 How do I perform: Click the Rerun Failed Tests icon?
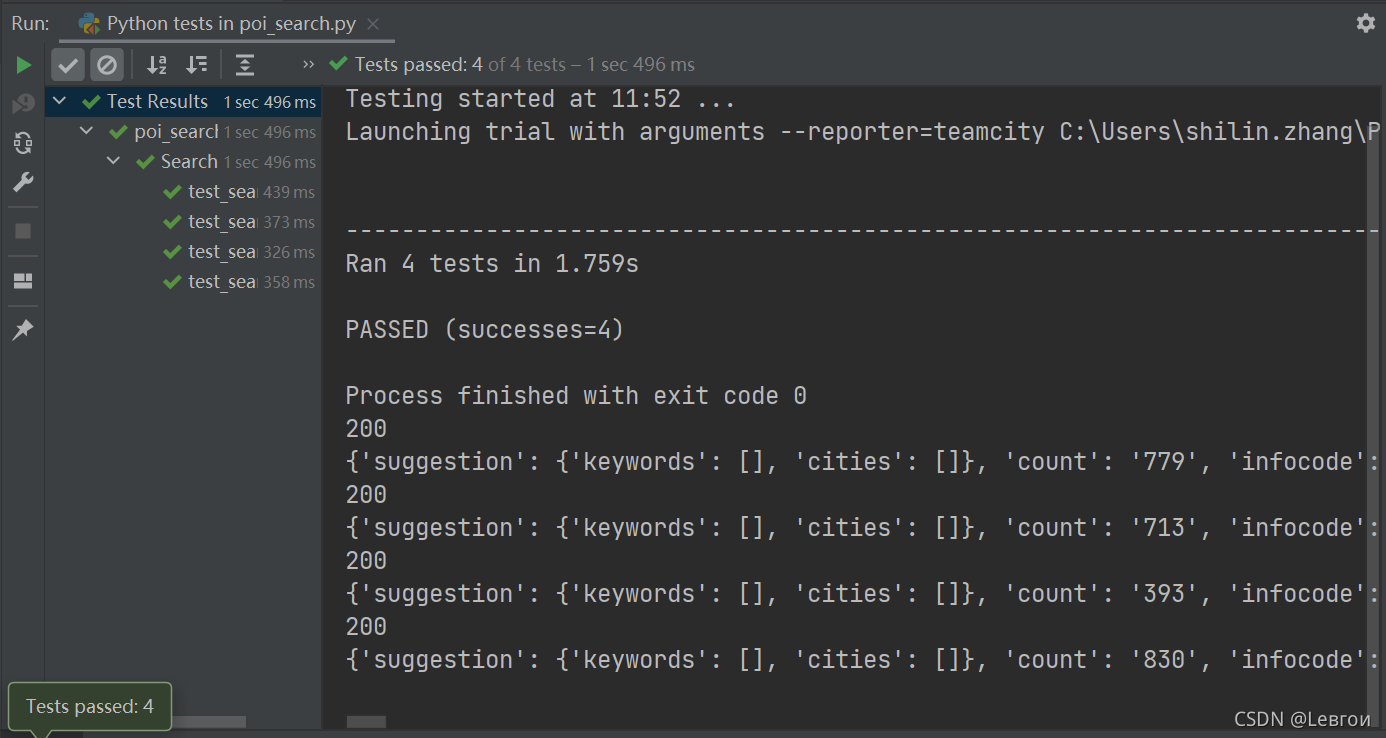click(x=23, y=104)
